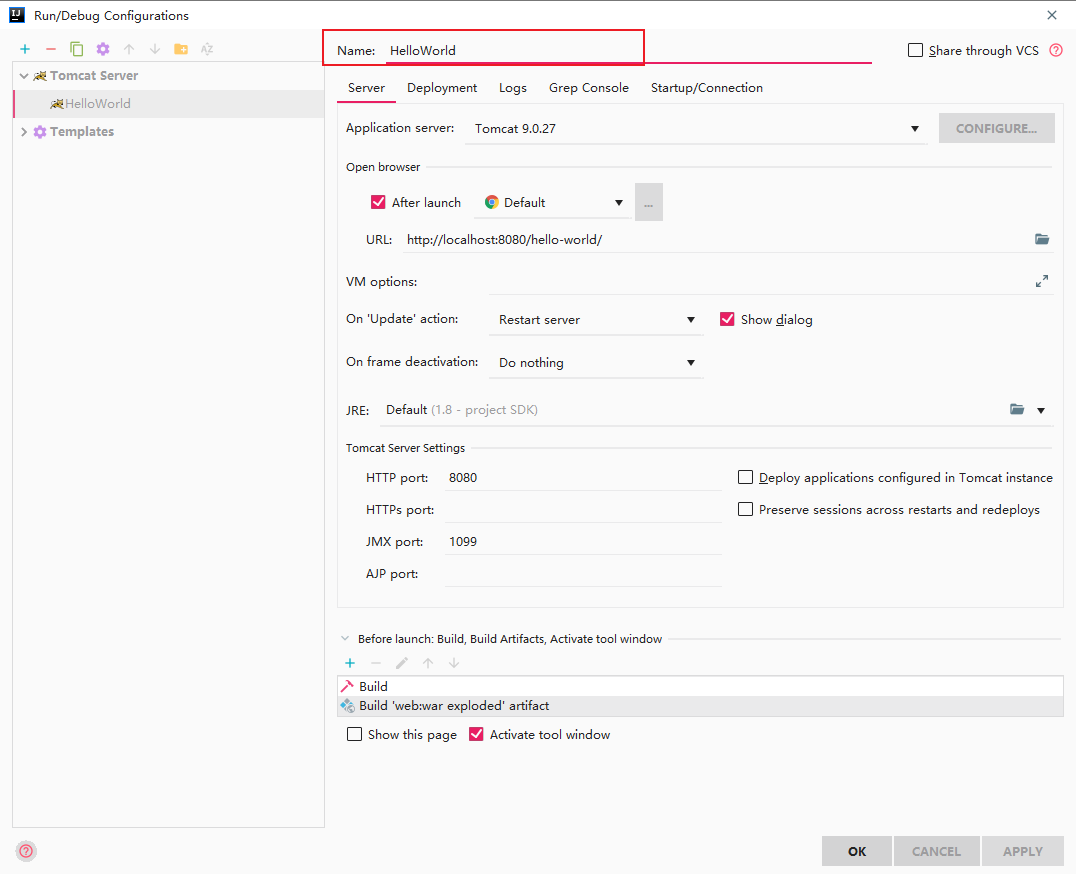Open the JRE dropdown arrow

pos(1041,410)
